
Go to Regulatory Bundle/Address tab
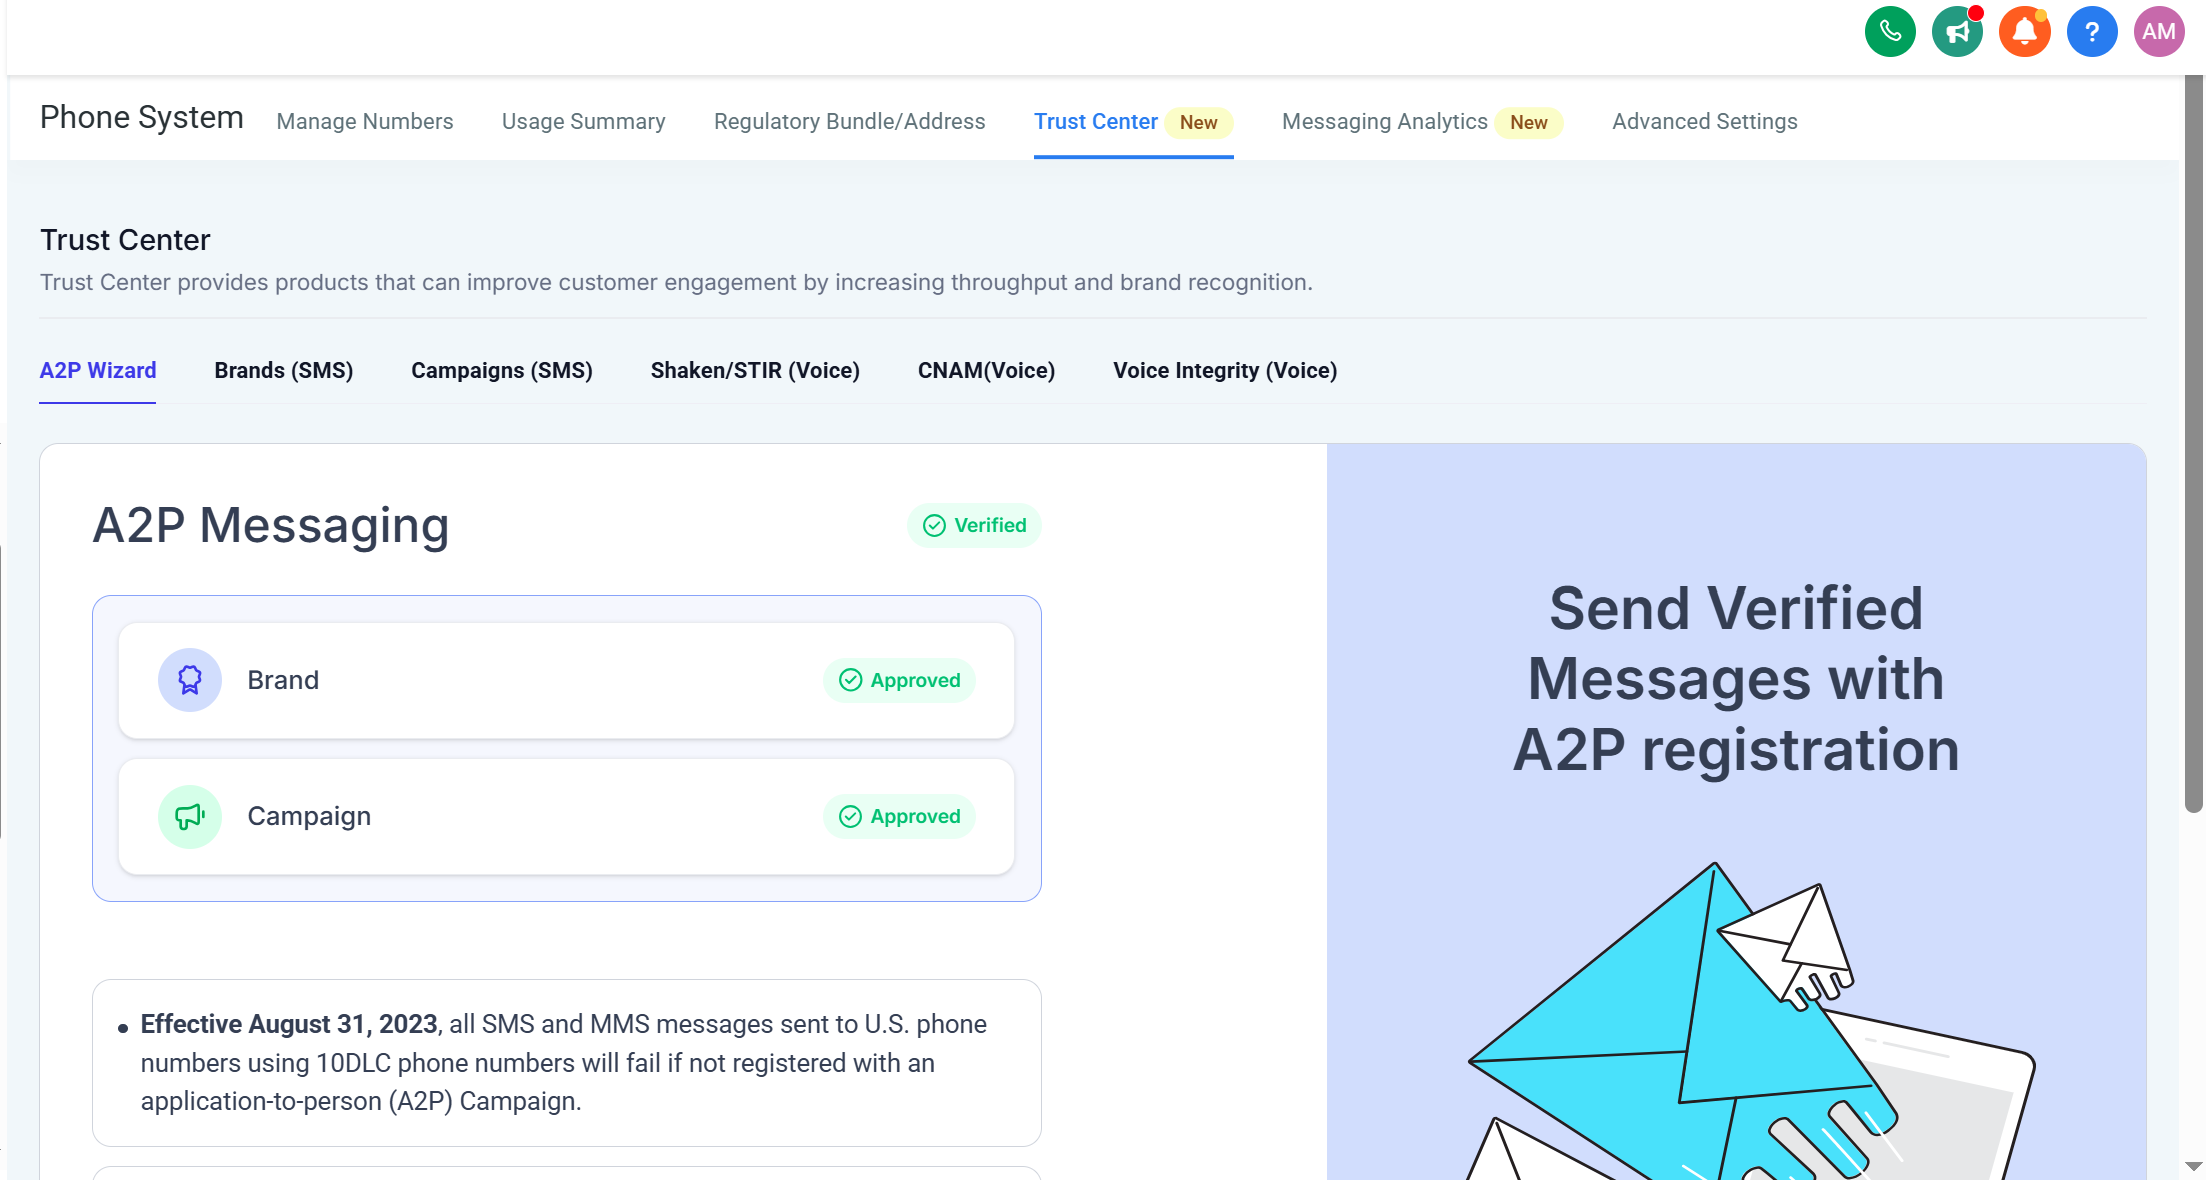pyautogui.click(x=849, y=122)
